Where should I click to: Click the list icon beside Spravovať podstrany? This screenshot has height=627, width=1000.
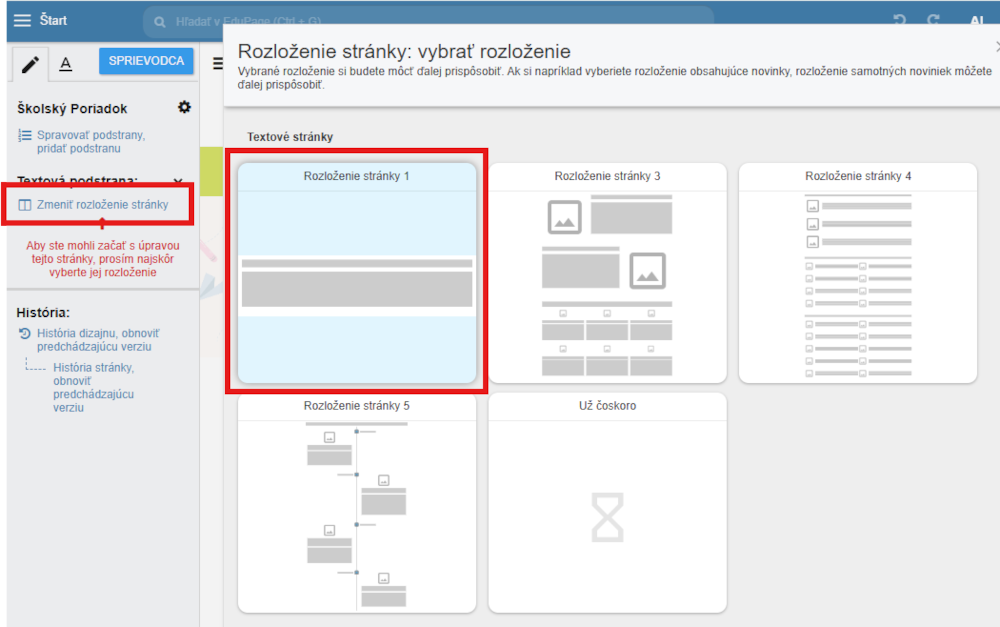[25, 136]
